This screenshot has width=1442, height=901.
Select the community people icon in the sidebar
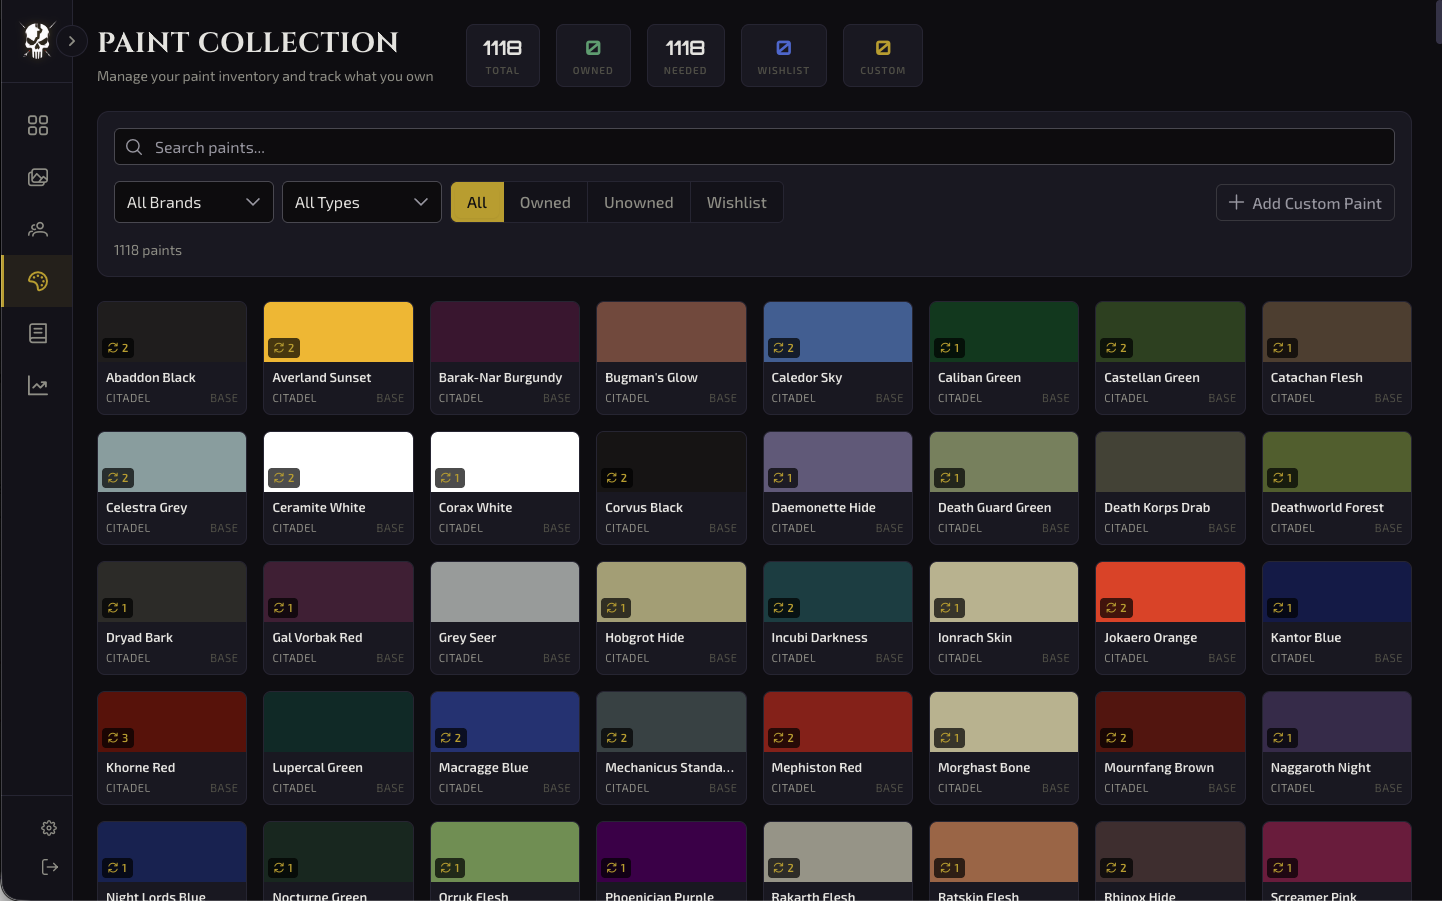[x=37, y=229]
